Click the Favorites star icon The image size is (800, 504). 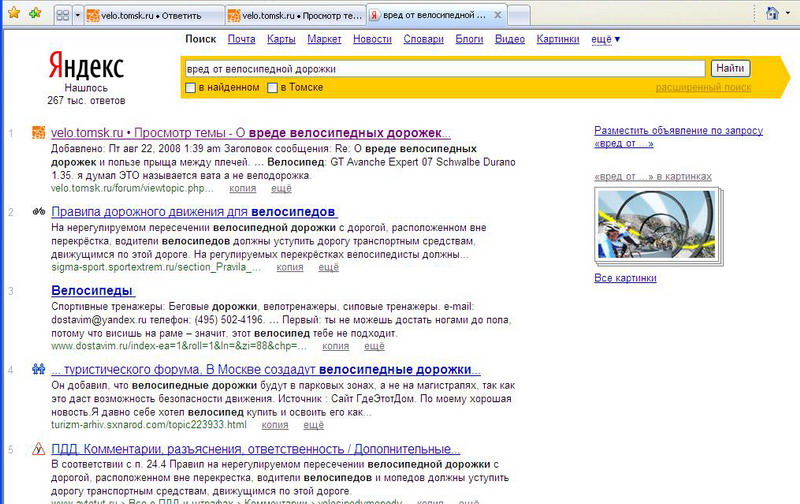click(14, 13)
